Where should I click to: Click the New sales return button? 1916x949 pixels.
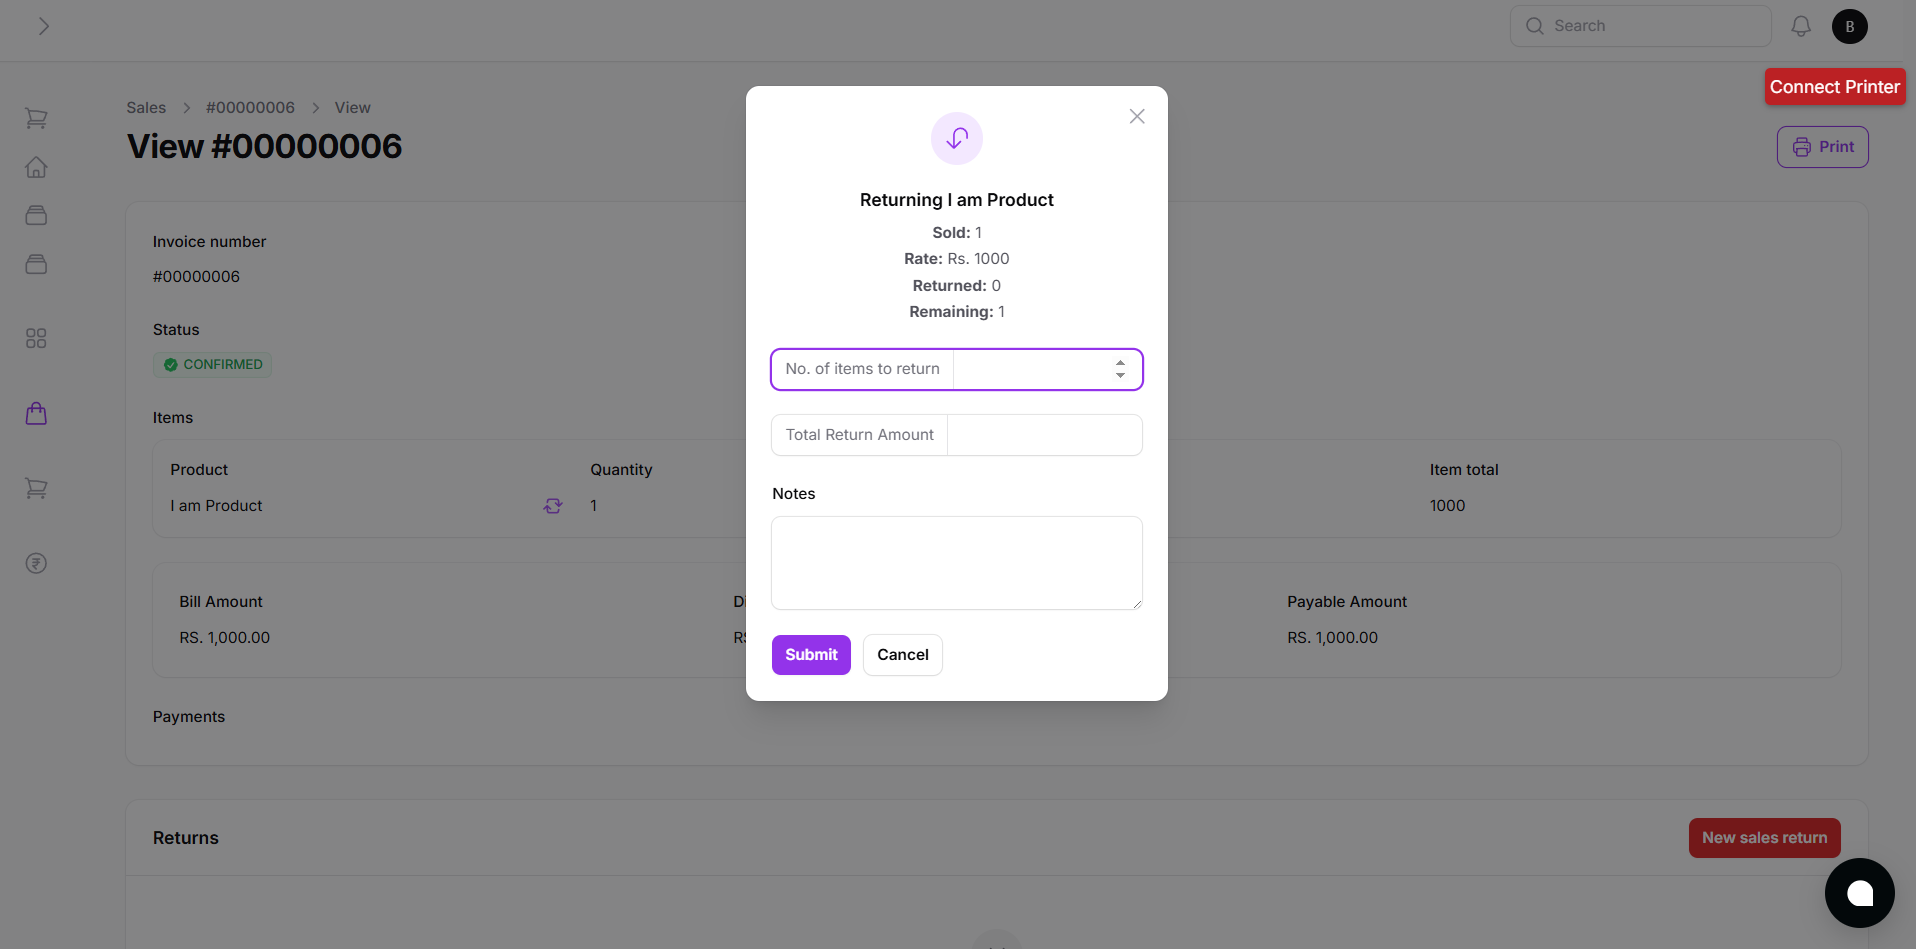[1763, 837]
